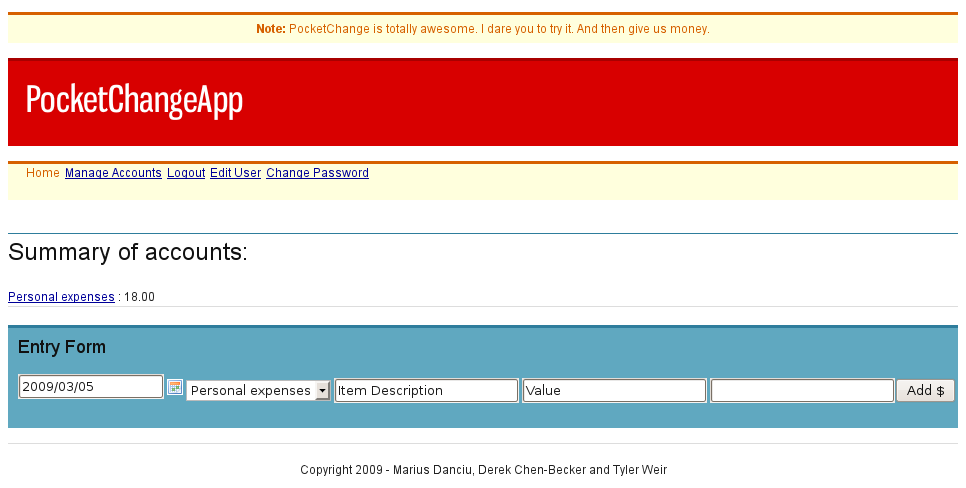Open the Manage Accounts page

[x=113, y=173]
